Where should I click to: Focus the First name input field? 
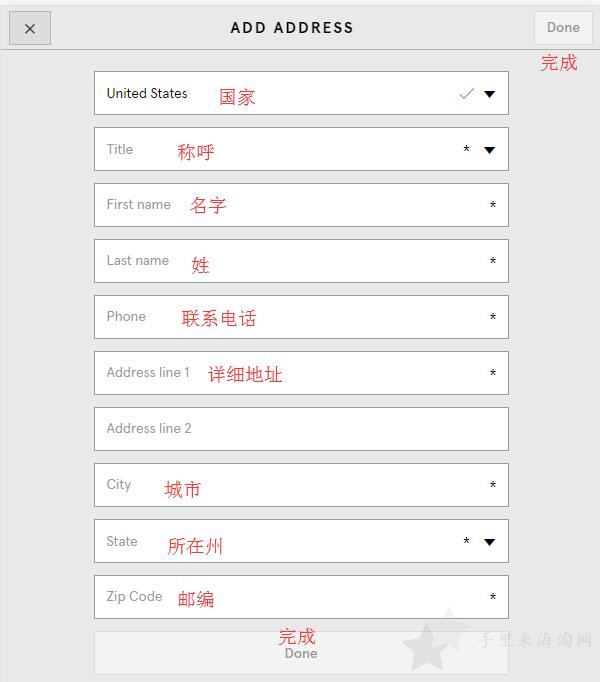click(301, 205)
